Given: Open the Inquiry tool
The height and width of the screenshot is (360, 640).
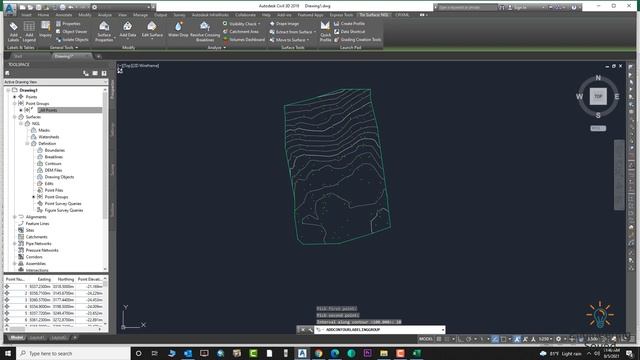Looking at the screenshot, I should tap(45, 29).
